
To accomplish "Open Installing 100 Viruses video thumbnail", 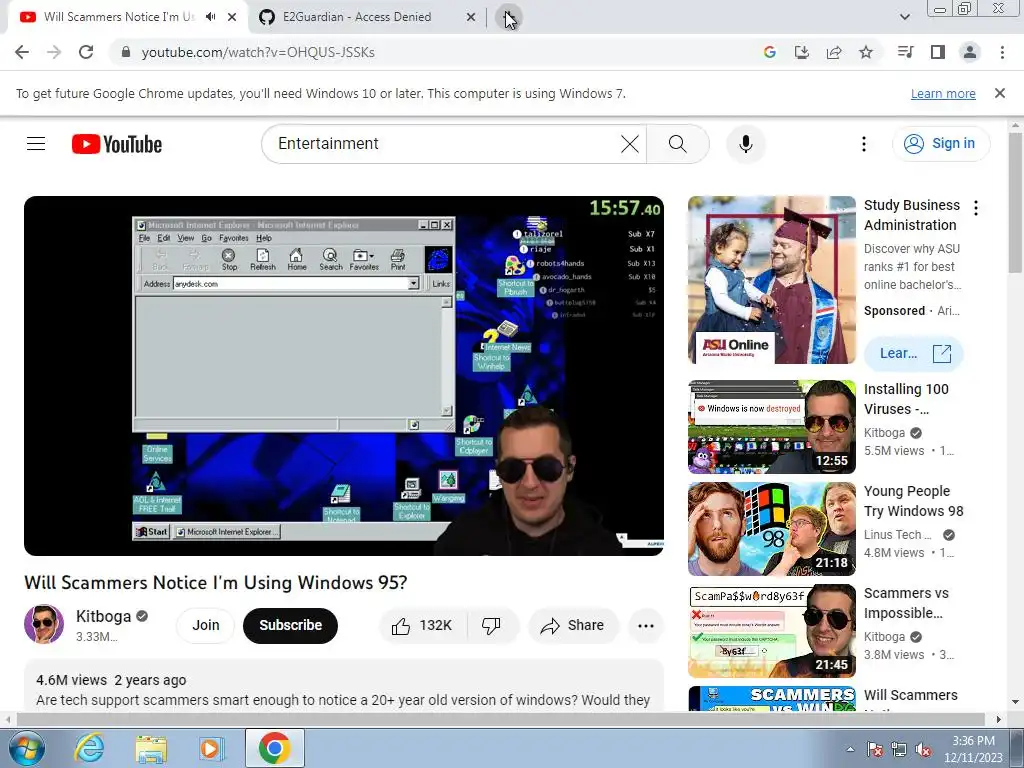I will click(771, 427).
